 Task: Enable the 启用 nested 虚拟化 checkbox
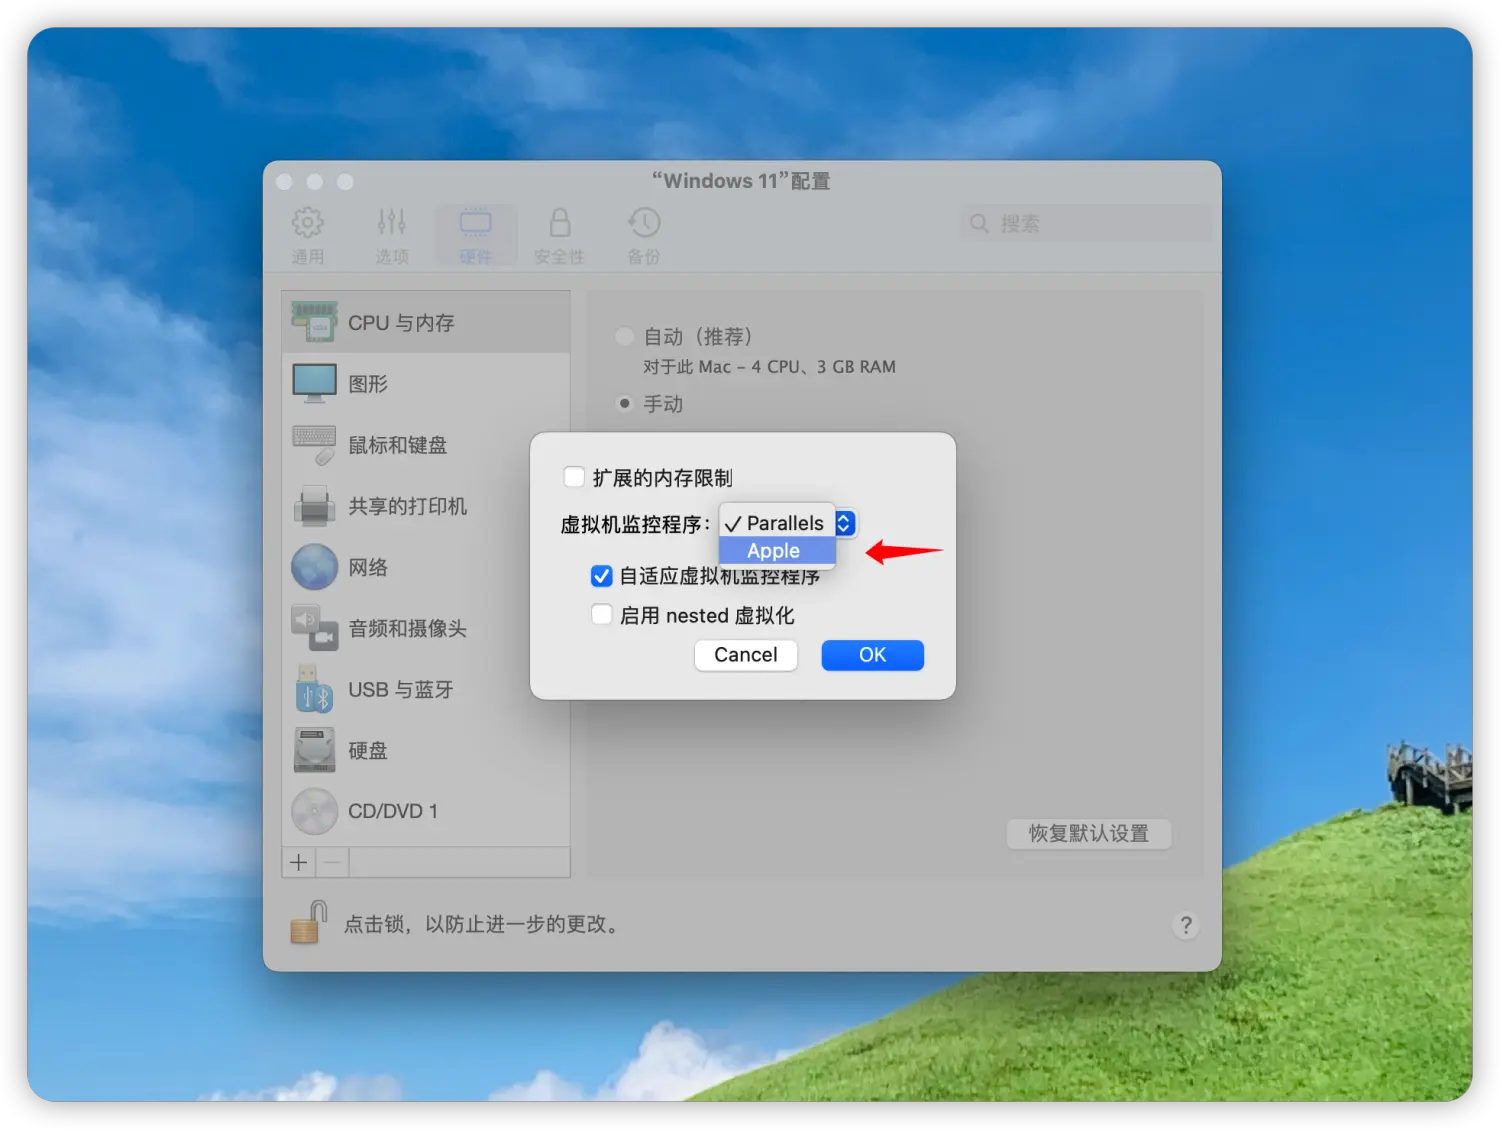point(601,614)
